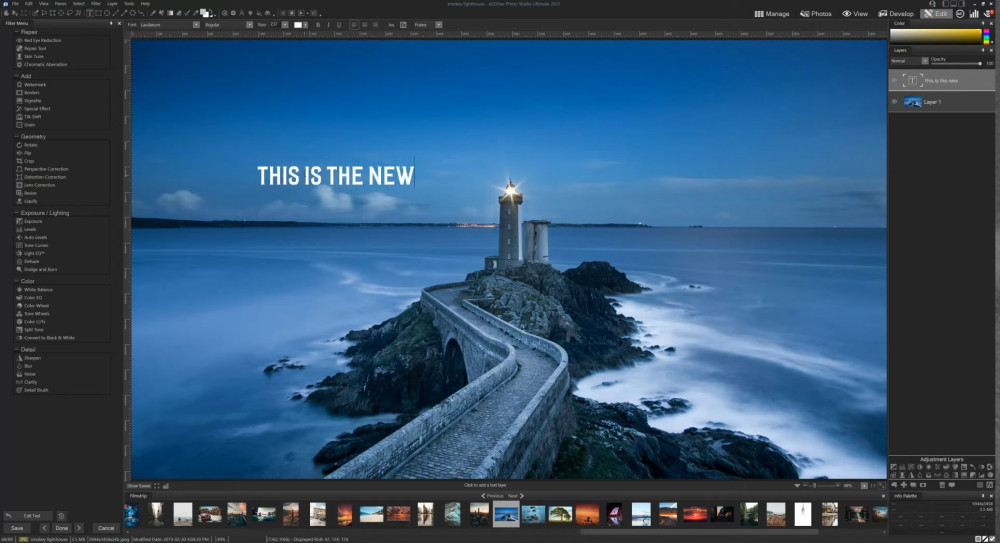Open the Tilt-Shift filter
This screenshot has height=543, width=1000.
(29, 117)
